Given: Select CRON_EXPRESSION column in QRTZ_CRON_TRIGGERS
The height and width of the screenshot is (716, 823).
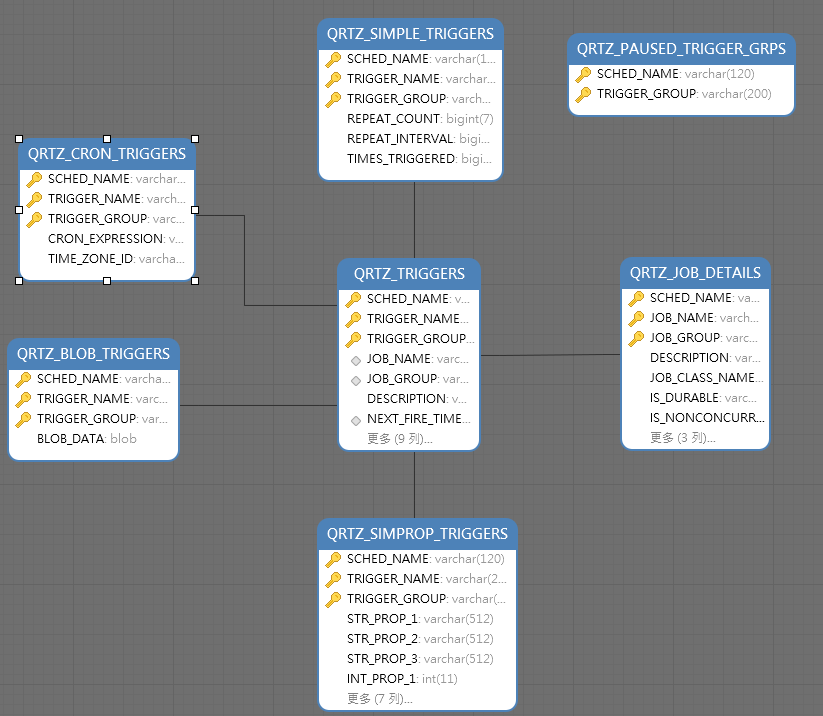Looking at the screenshot, I should [x=115, y=239].
